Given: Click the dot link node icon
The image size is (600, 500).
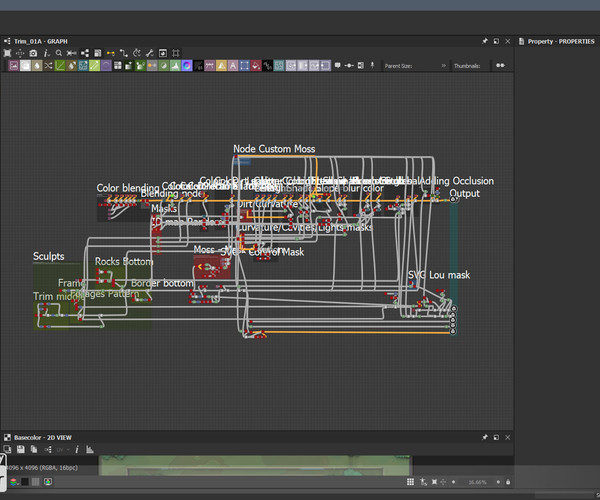Looking at the screenshot, I should pyautogui.click(x=349, y=65).
